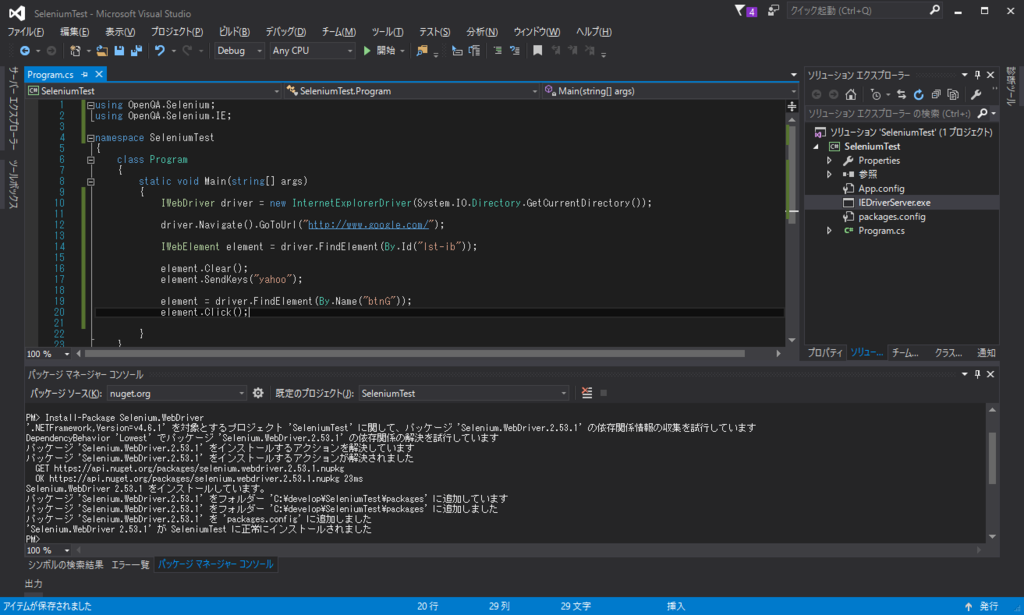Close the Program.cs tab
Screen dimensions: 1024x615
click(x=99, y=74)
